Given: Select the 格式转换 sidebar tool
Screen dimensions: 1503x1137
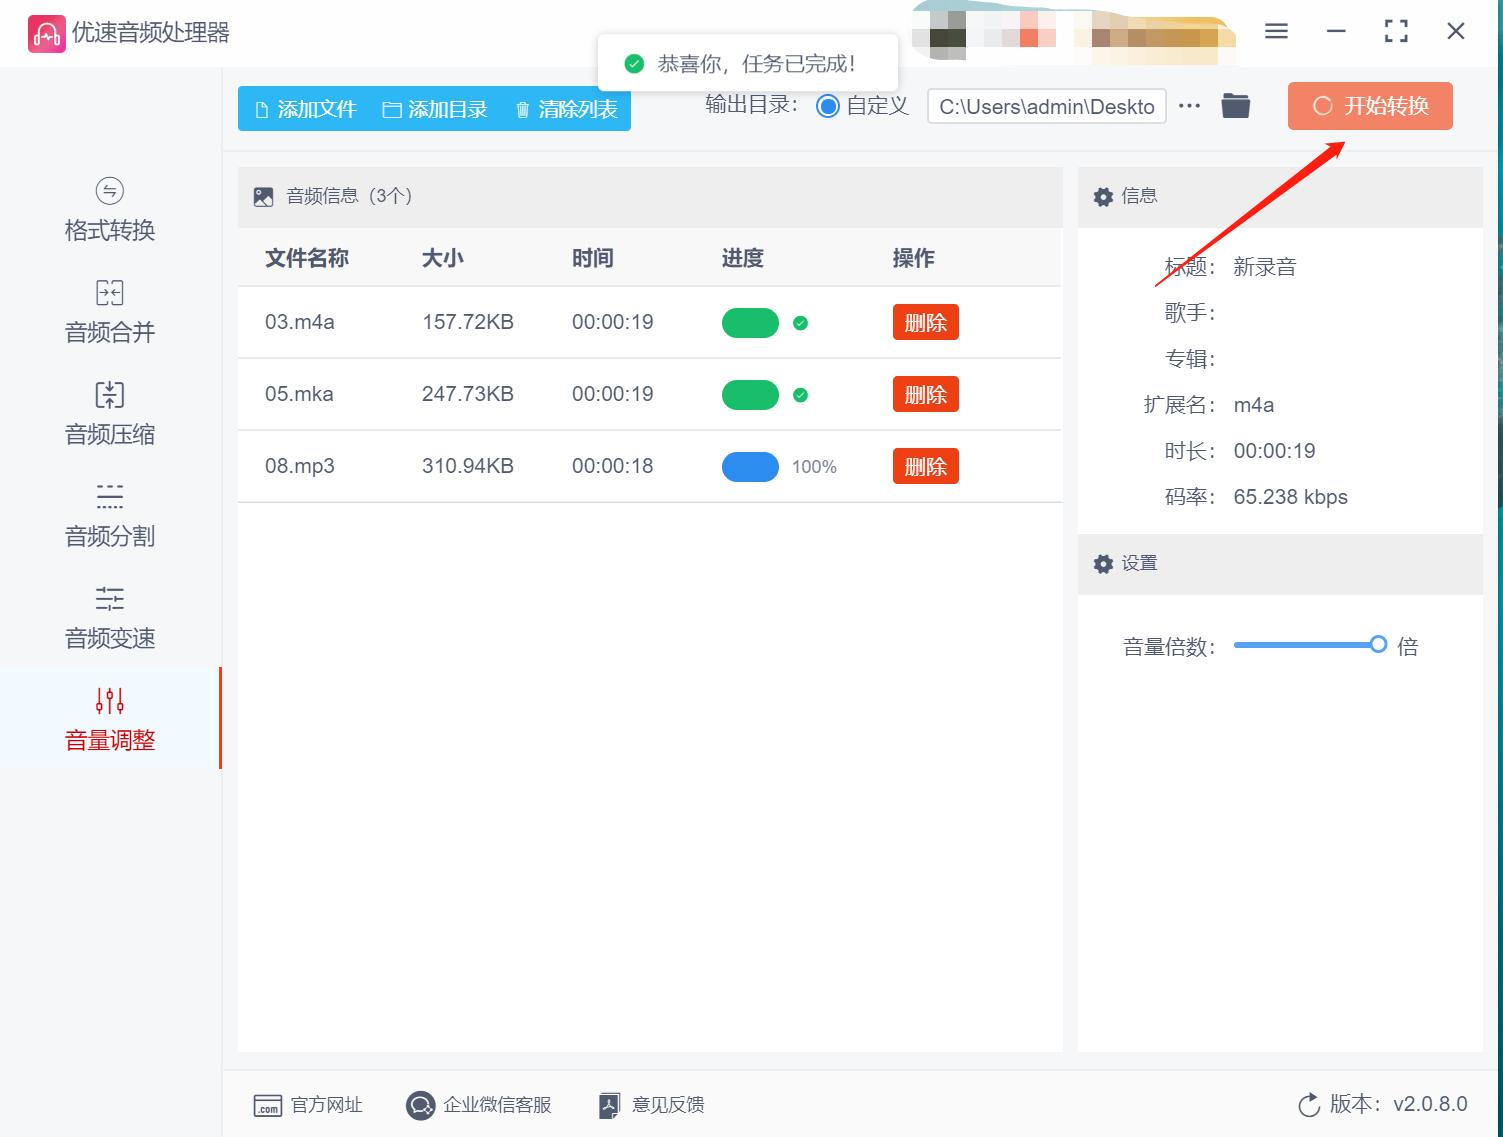Looking at the screenshot, I should (108, 210).
